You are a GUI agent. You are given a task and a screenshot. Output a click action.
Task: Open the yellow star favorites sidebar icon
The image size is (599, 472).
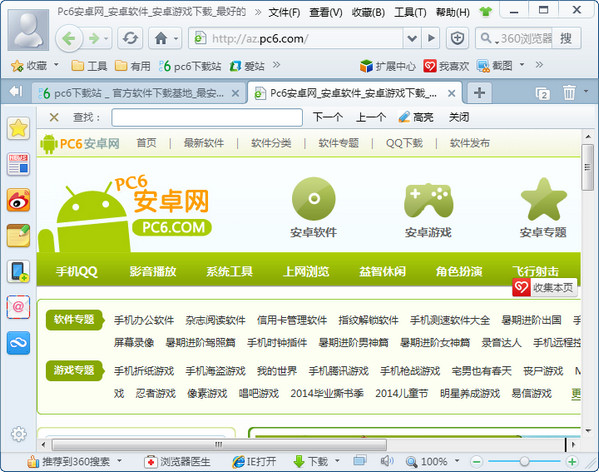click(x=18, y=128)
